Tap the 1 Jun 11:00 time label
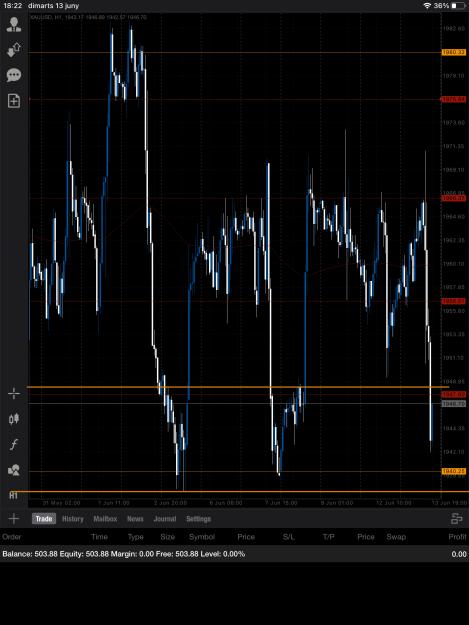469x625 pixels. [114, 503]
